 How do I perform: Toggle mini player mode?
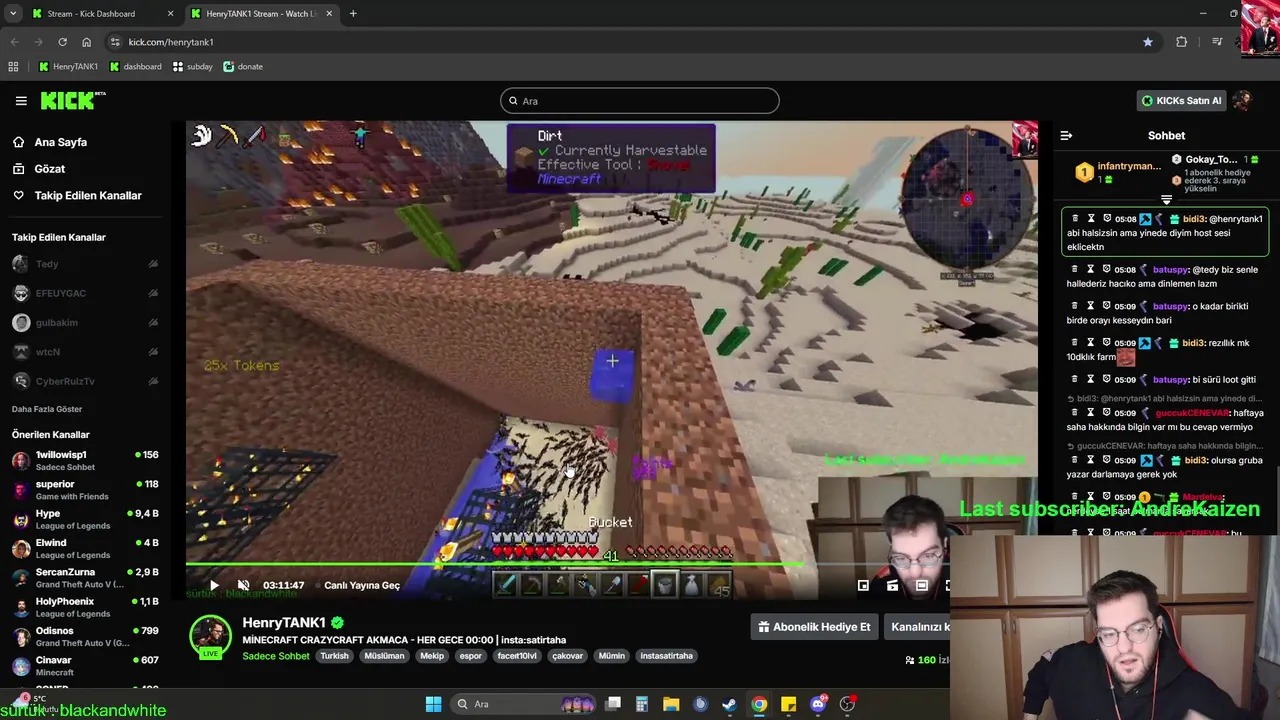point(863,585)
